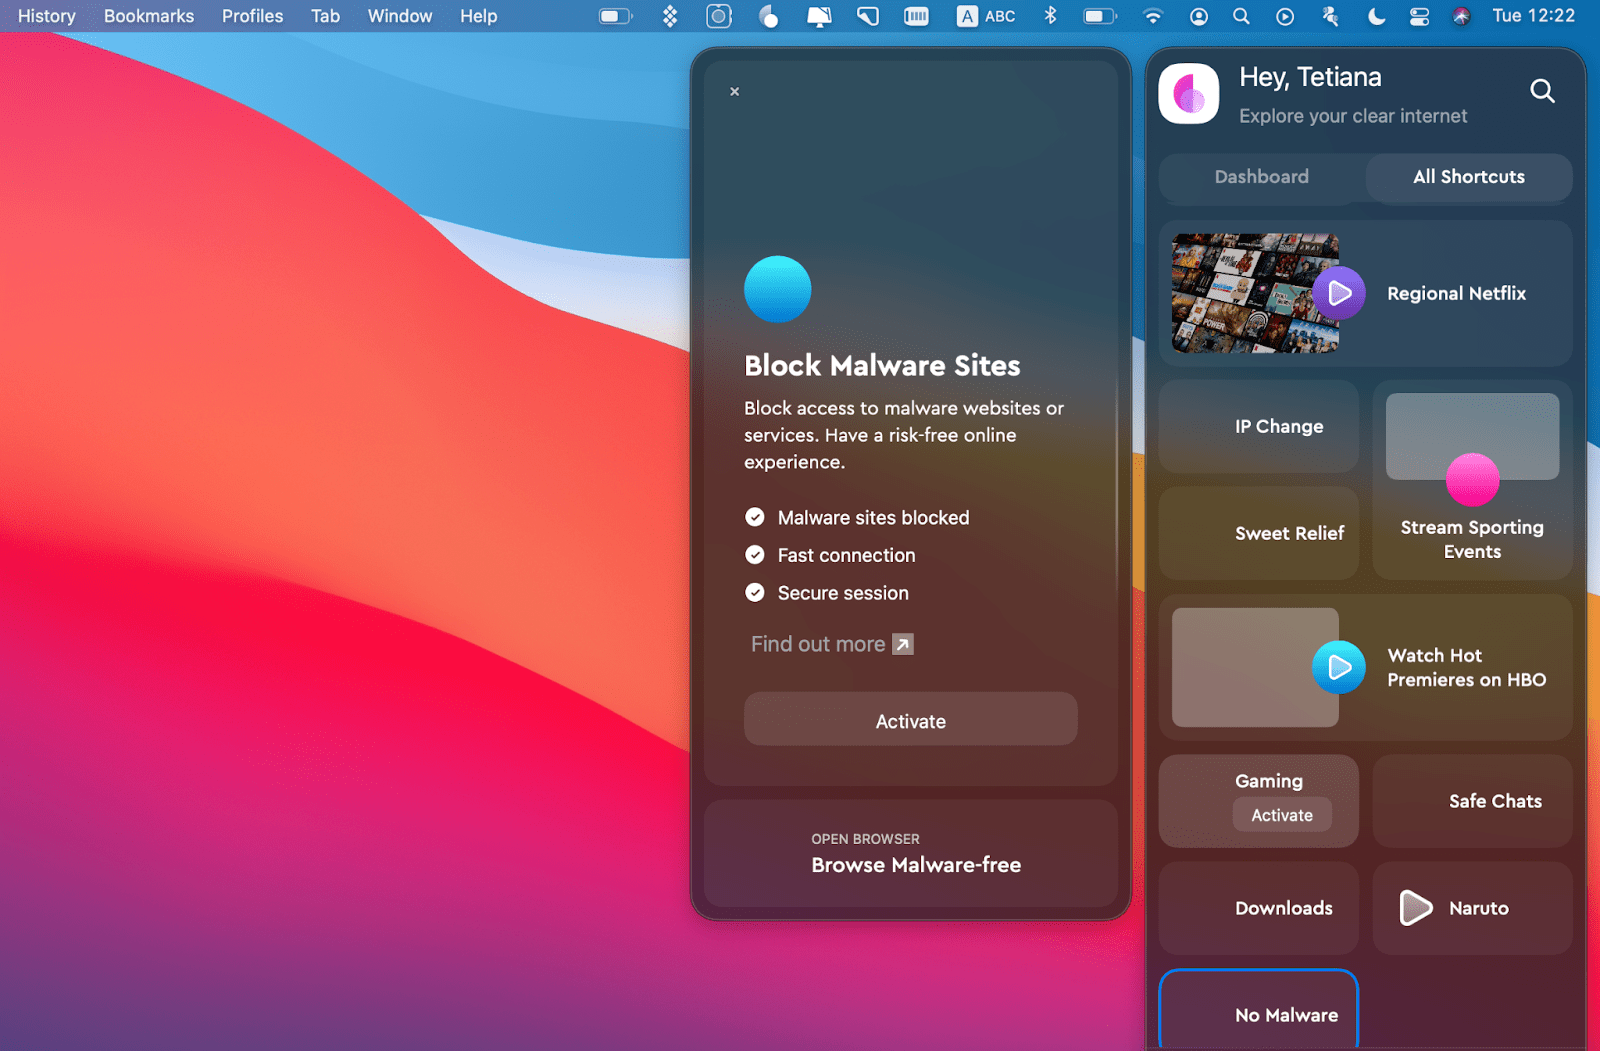Open the History menu
Screen dimensions: 1600x1051
pos(47,16)
